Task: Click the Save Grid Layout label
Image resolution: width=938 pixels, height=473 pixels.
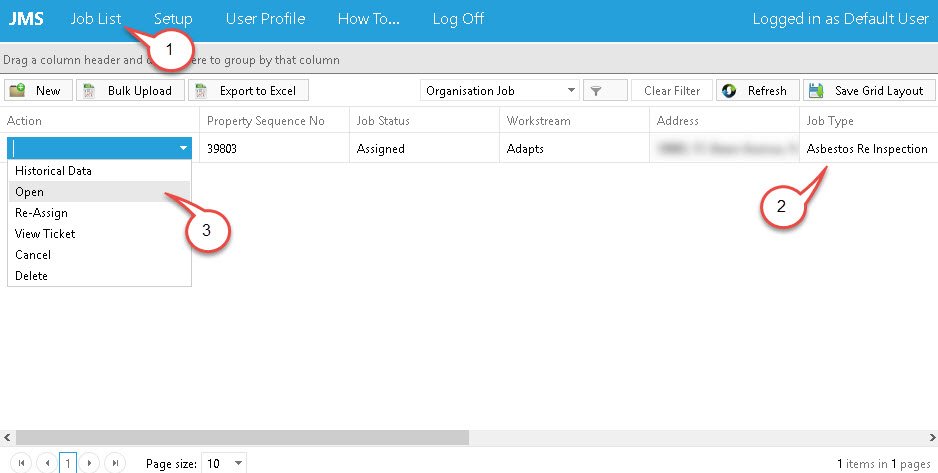Action: click(879, 91)
